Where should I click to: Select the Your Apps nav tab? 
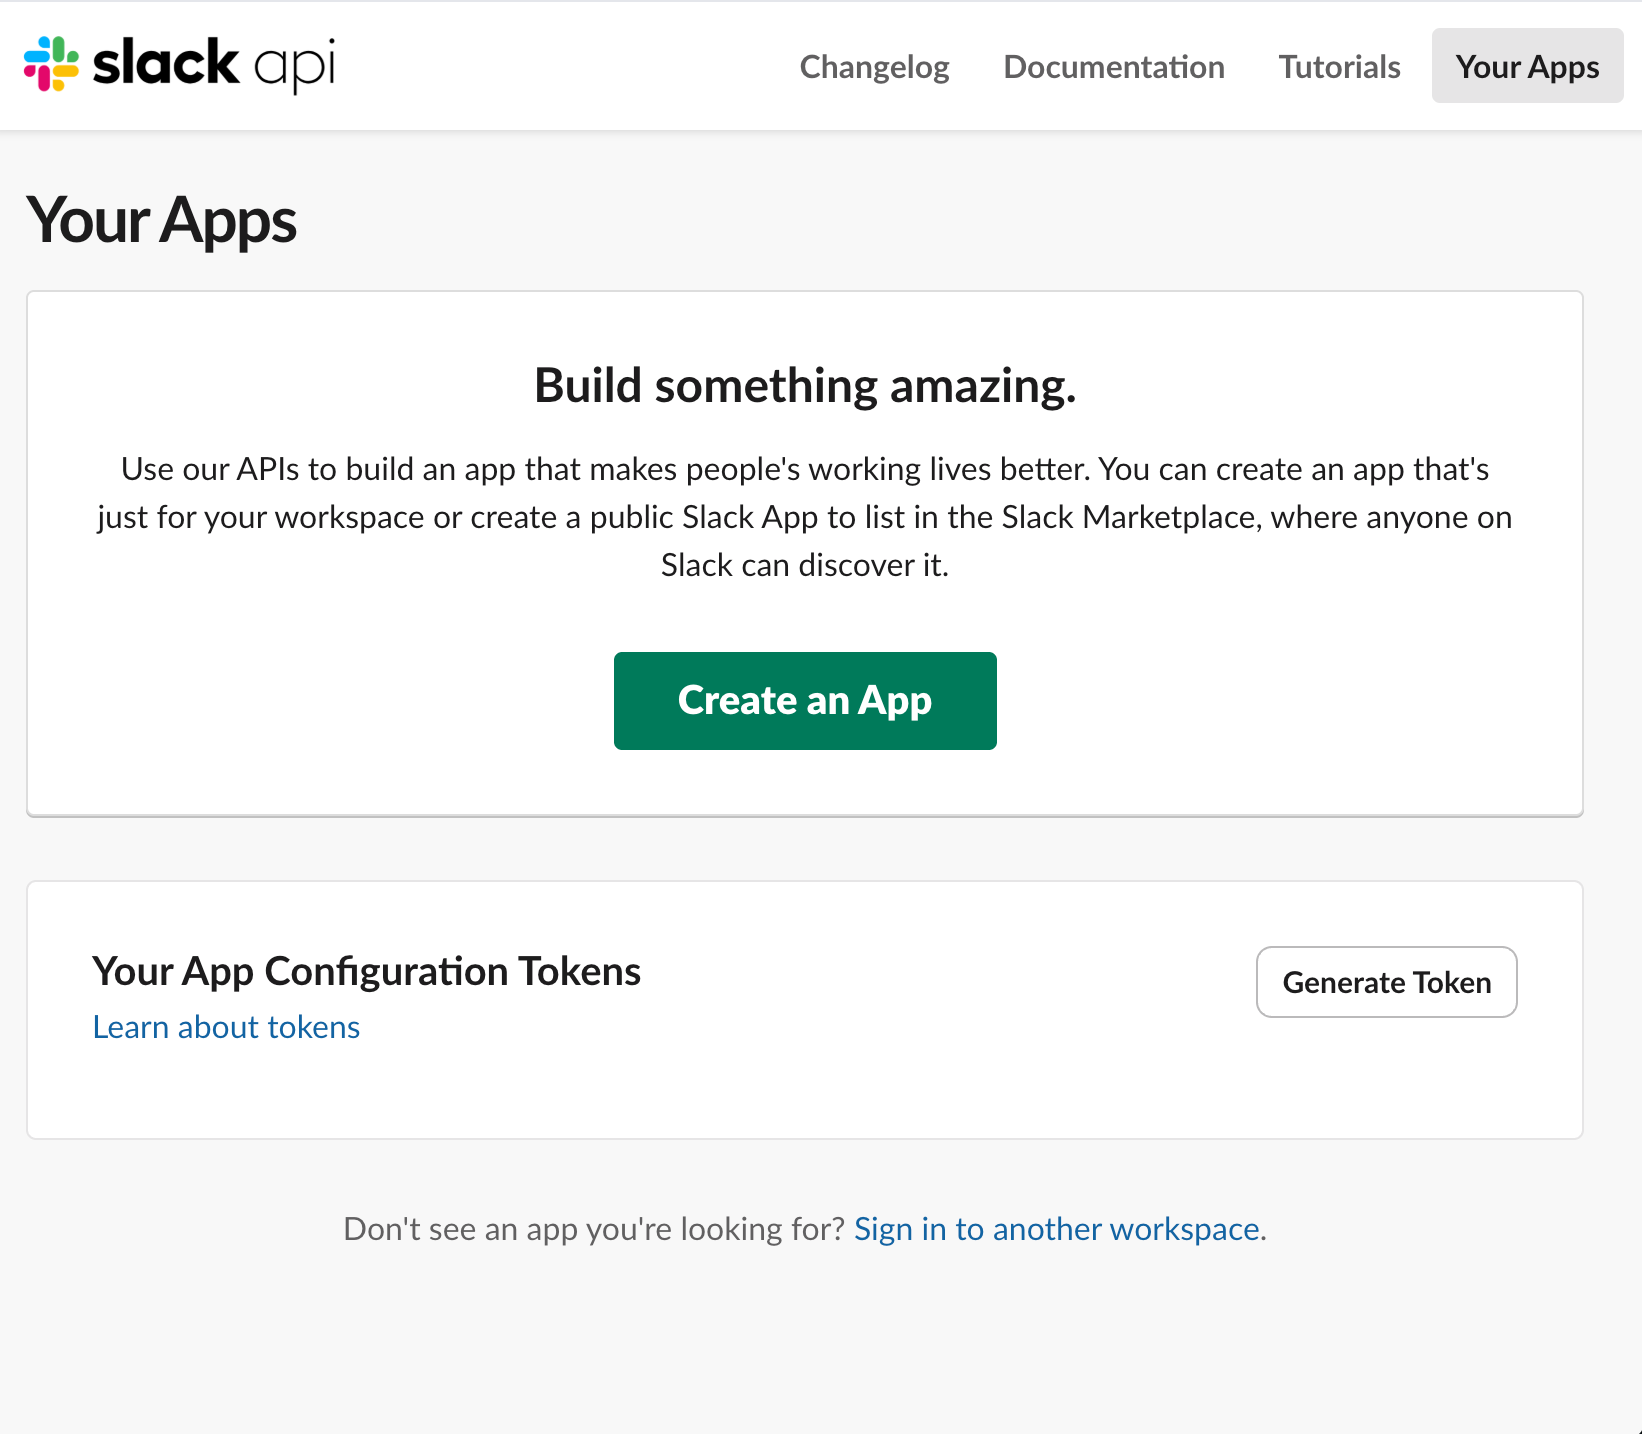pos(1527,66)
